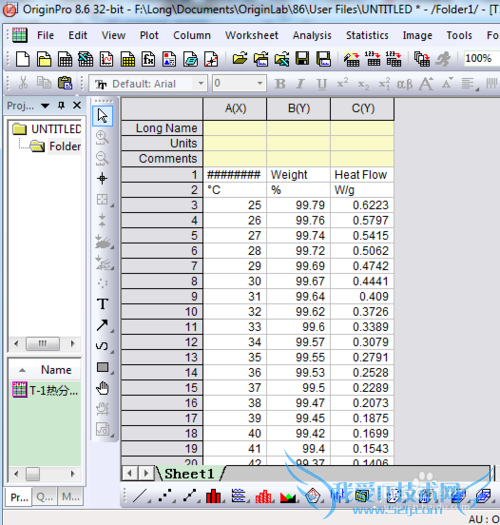The height and width of the screenshot is (525, 500).
Task: Toggle Subscript formatting
Action: pos(363,84)
